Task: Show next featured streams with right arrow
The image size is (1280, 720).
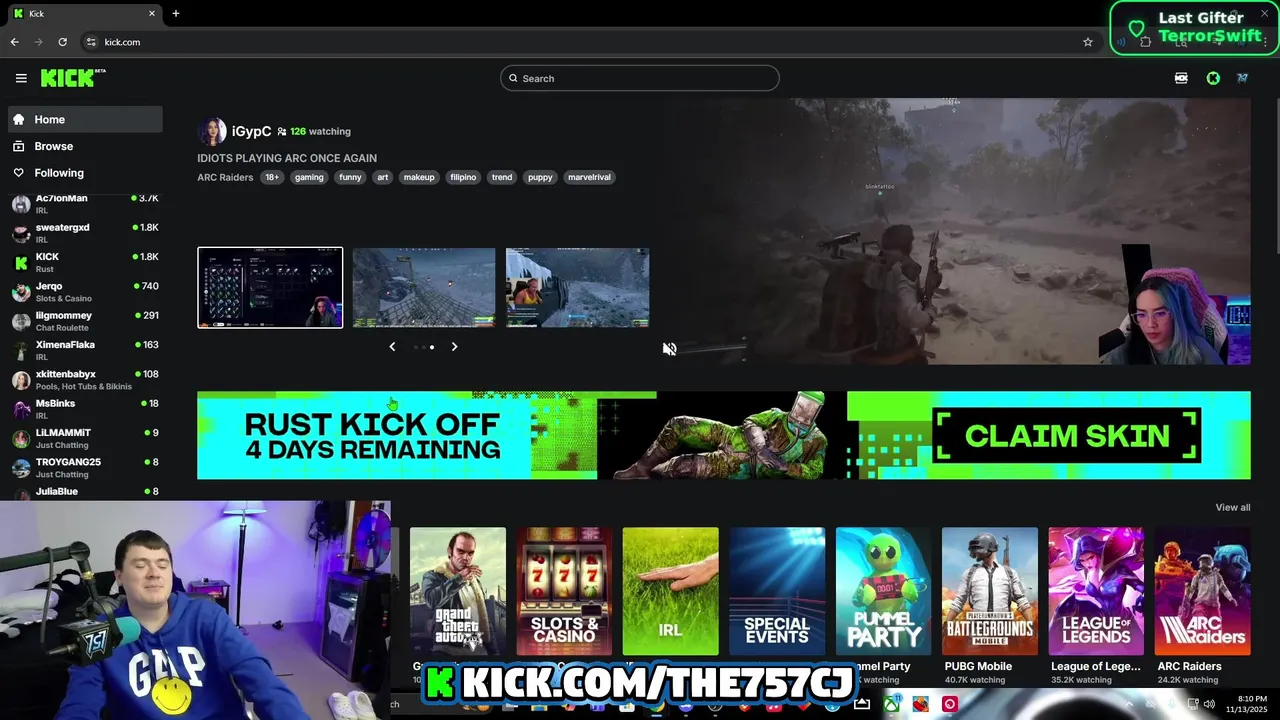Action: click(x=454, y=347)
